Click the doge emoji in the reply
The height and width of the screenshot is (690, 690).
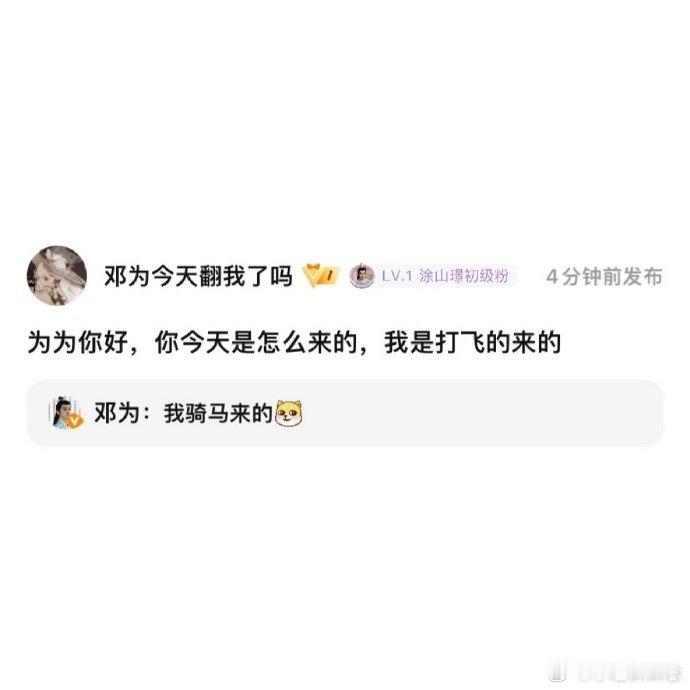pos(289,413)
